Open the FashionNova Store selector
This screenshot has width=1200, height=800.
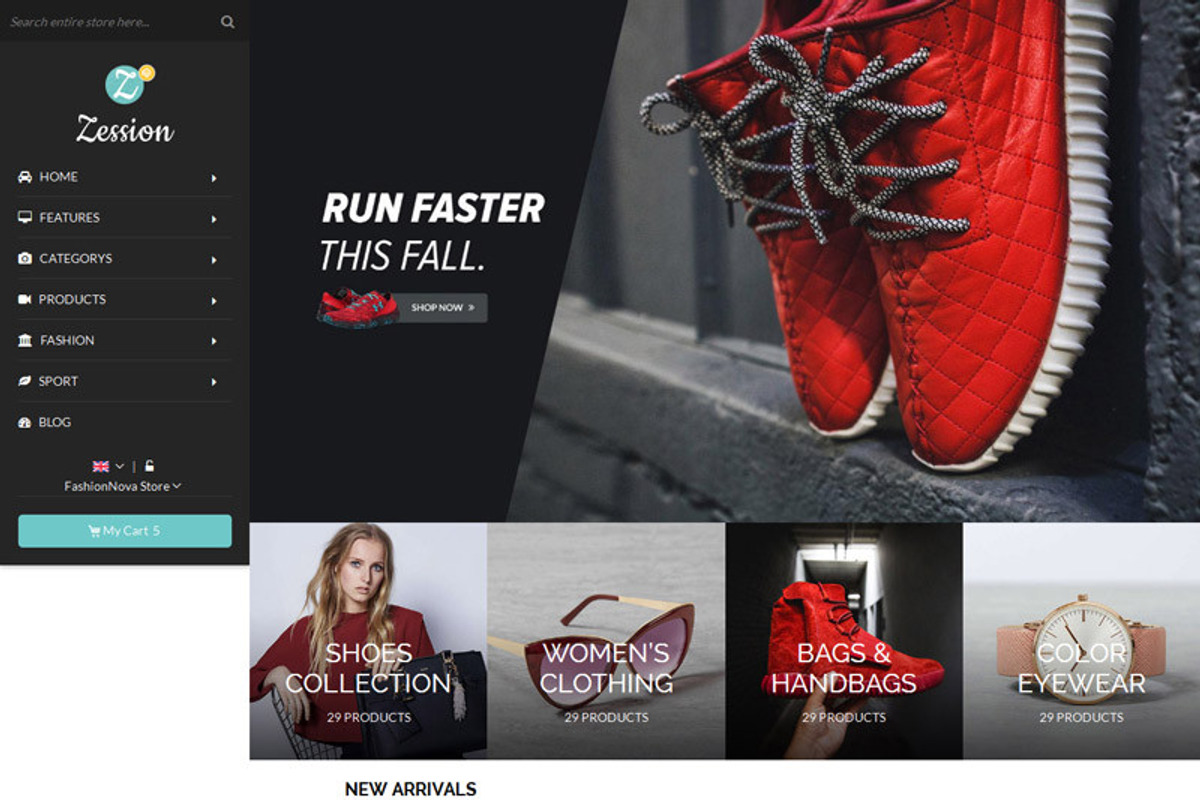(x=123, y=487)
